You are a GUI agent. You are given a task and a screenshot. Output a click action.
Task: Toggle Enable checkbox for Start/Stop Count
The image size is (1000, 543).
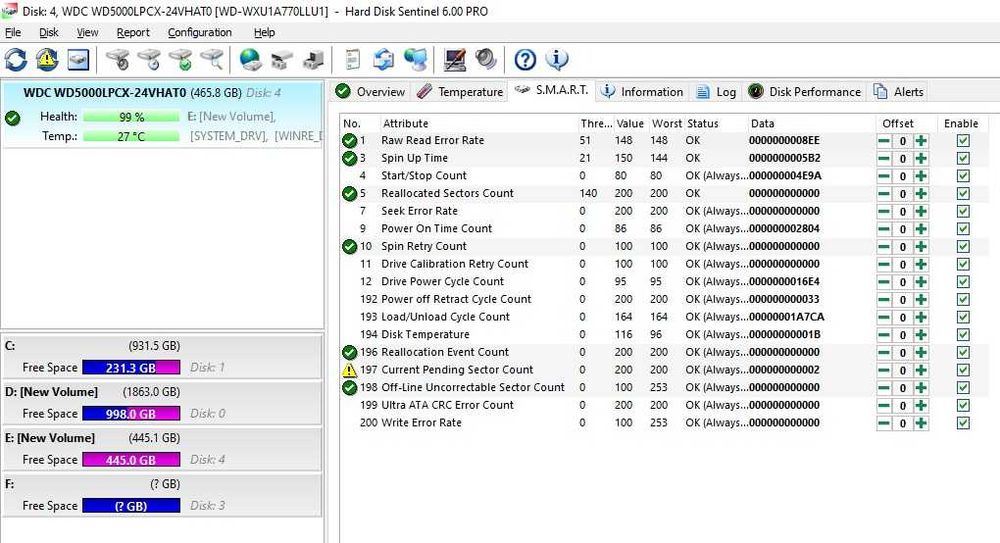[963, 175]
